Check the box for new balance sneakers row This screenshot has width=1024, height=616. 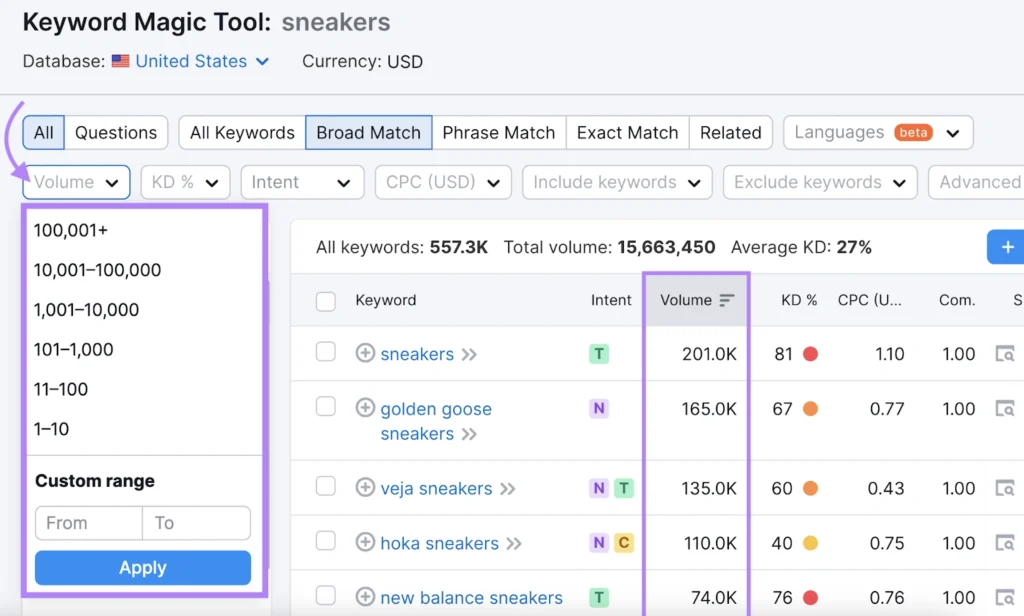coord(326,595)
